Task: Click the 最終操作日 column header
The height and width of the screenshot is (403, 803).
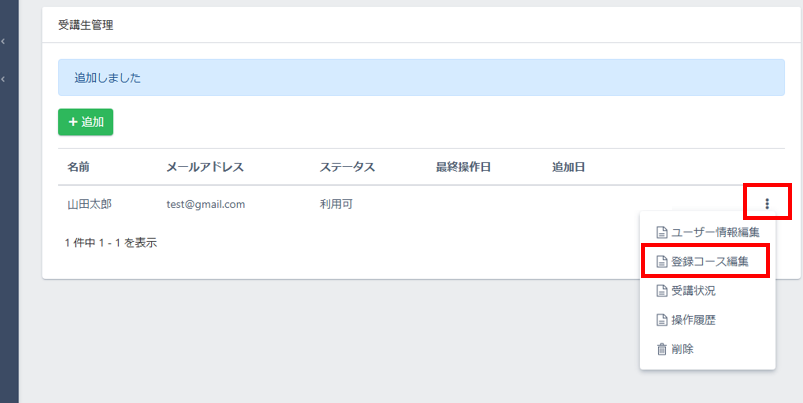Action: [463, 167]
